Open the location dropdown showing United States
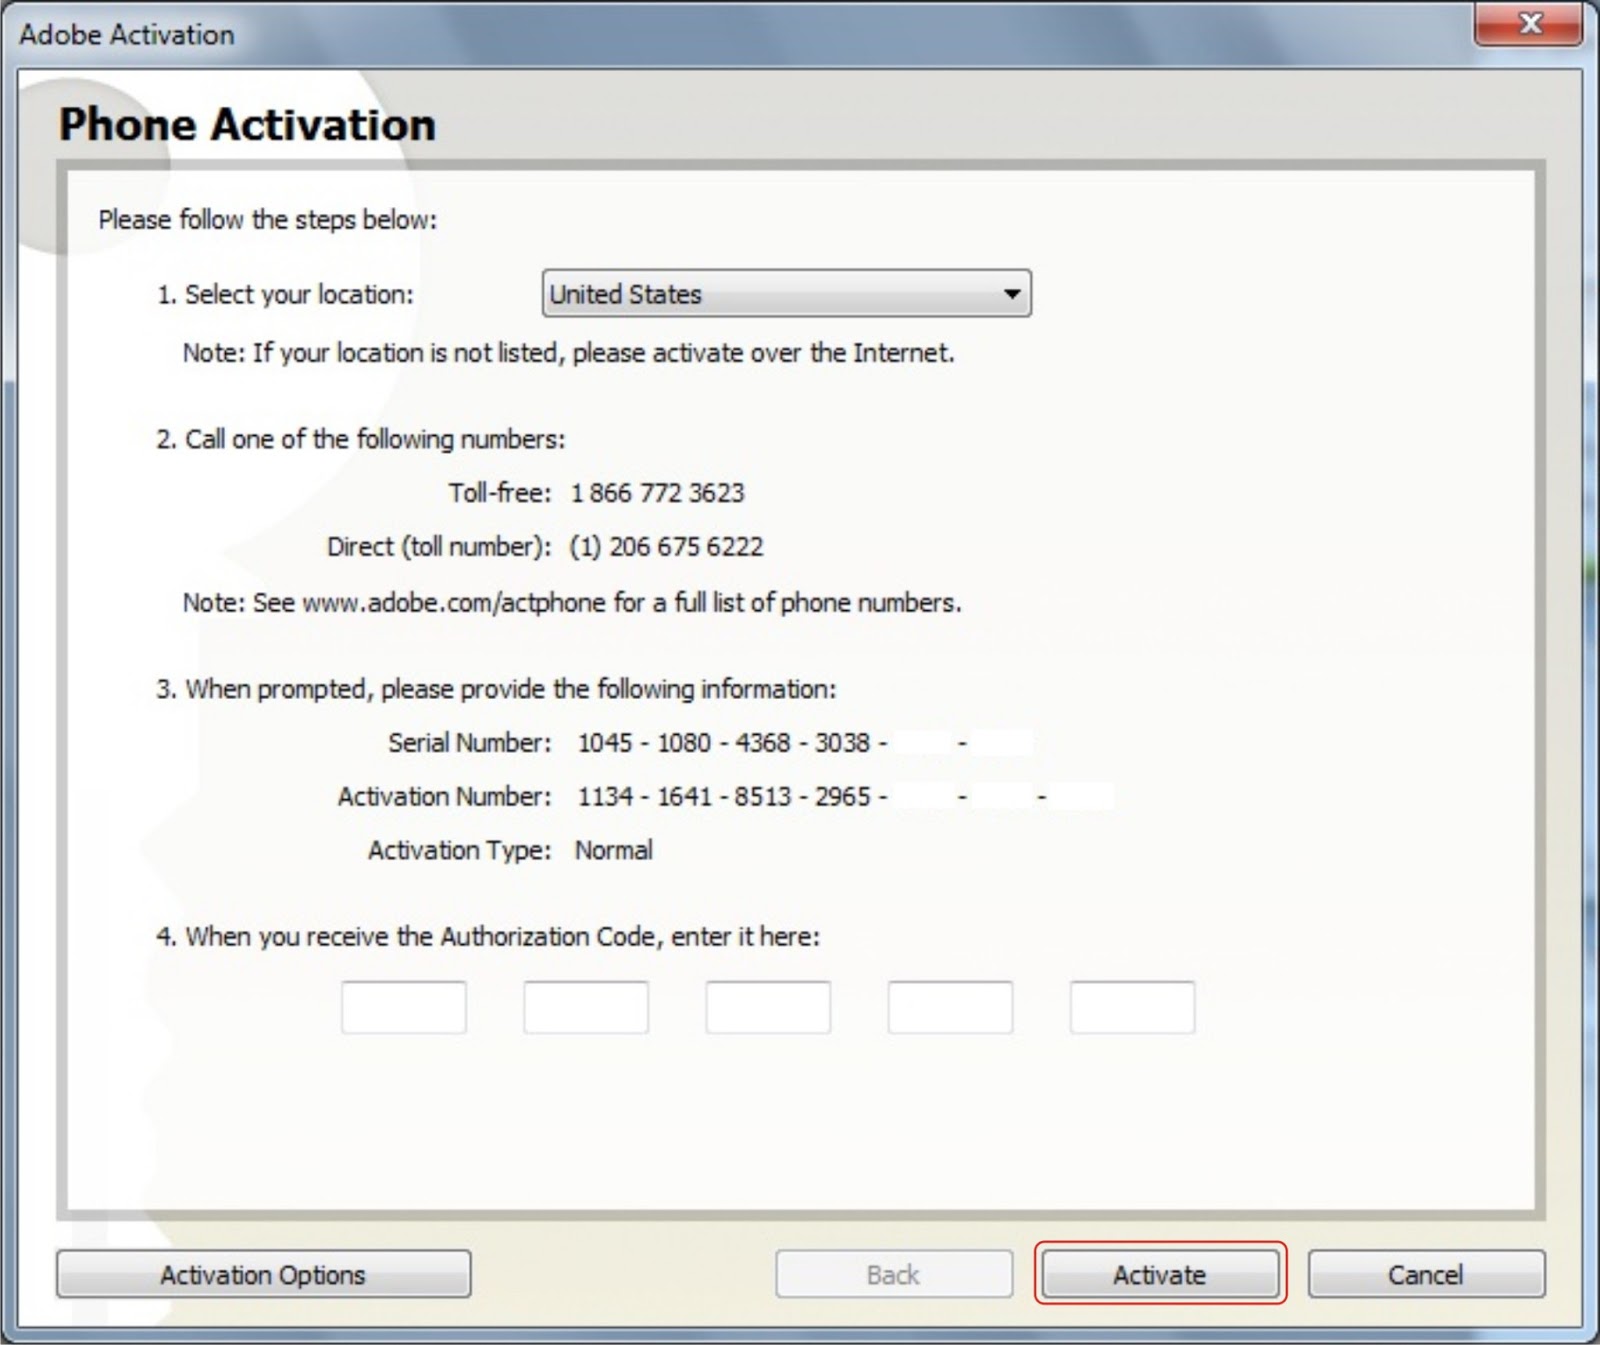The width and height of the screenshot is (1600, 1345). (x=786, y=294)
